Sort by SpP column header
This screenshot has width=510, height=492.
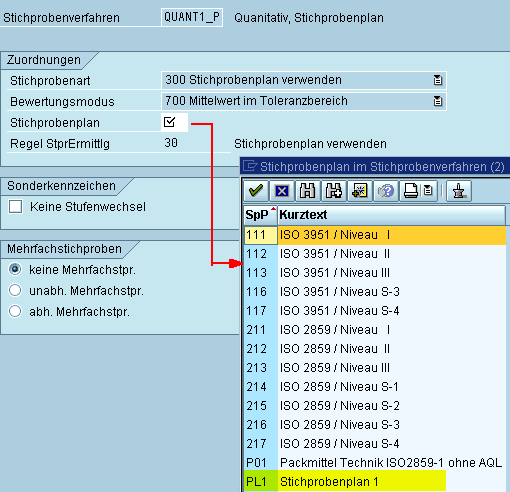[x=260, y=215]
